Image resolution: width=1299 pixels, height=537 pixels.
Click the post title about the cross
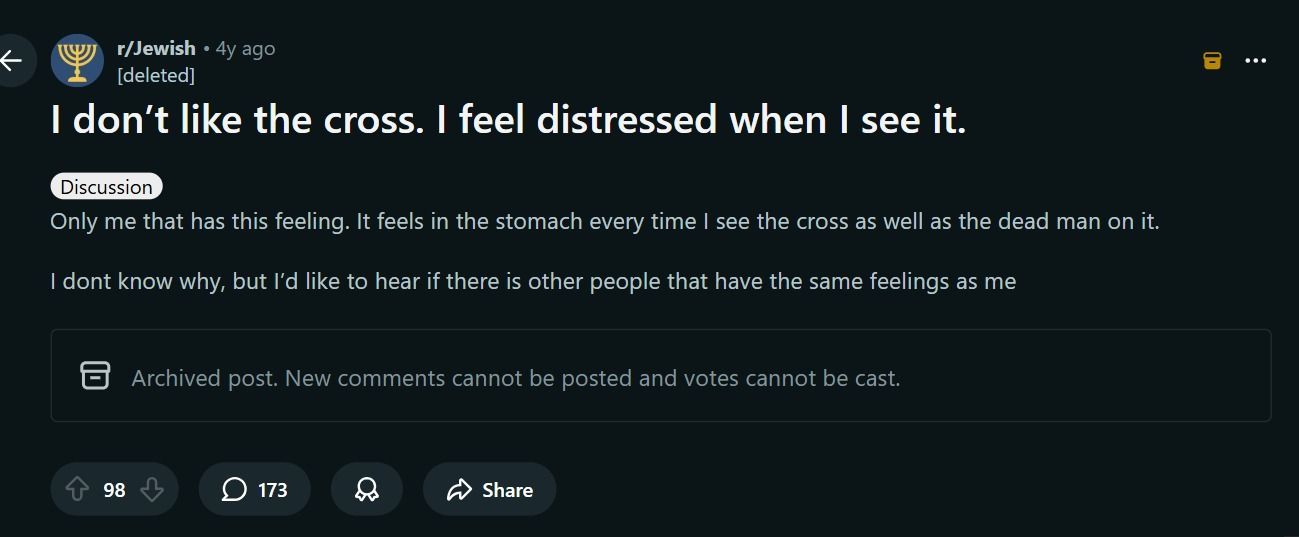pyautogui.click(x=508, y=120)
